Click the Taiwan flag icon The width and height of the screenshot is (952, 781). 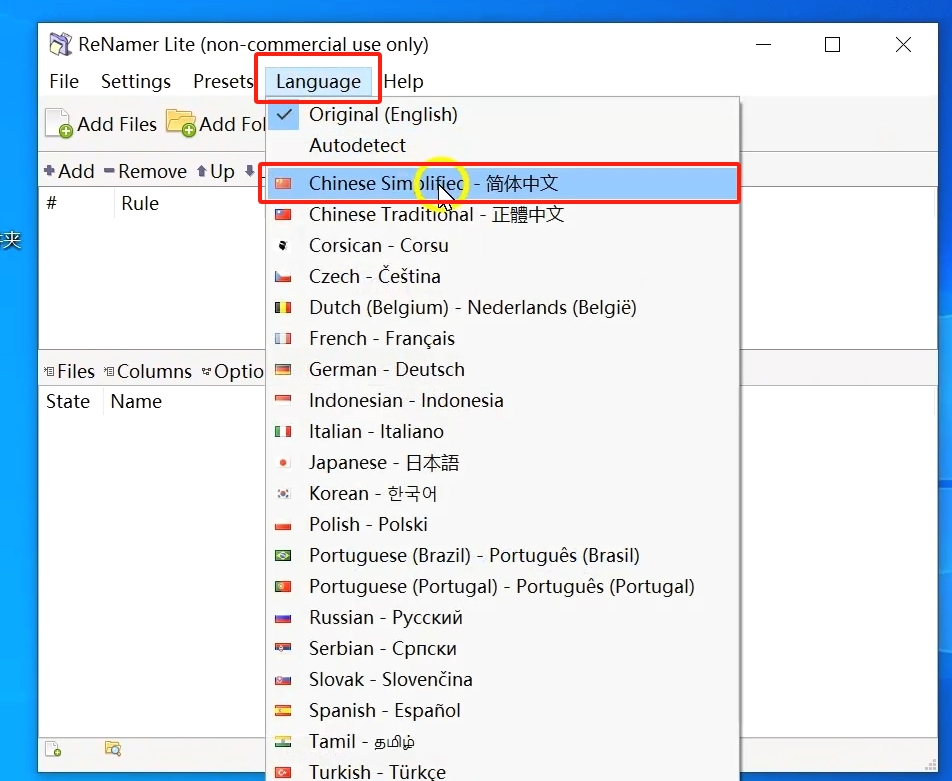[283, 214]
